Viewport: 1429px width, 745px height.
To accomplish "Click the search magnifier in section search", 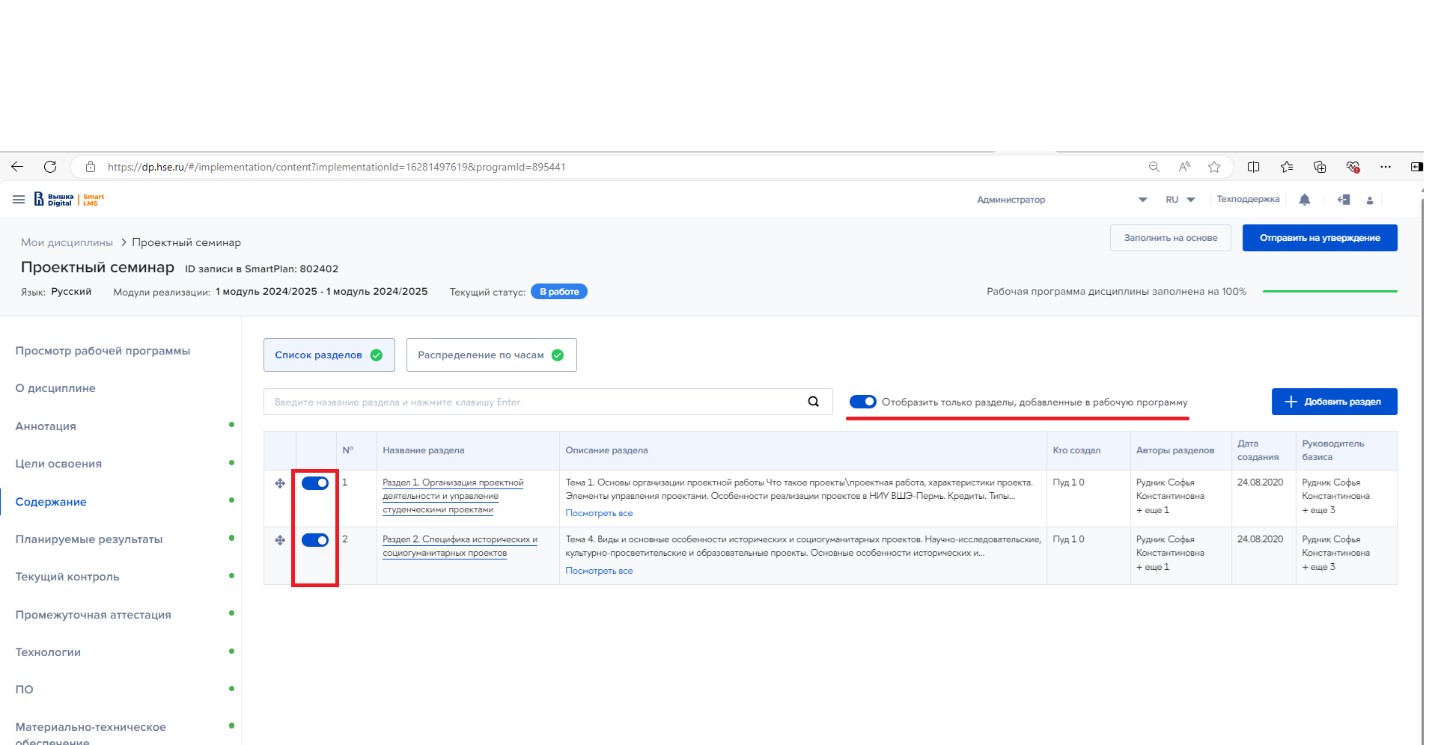I will (813, 402).
